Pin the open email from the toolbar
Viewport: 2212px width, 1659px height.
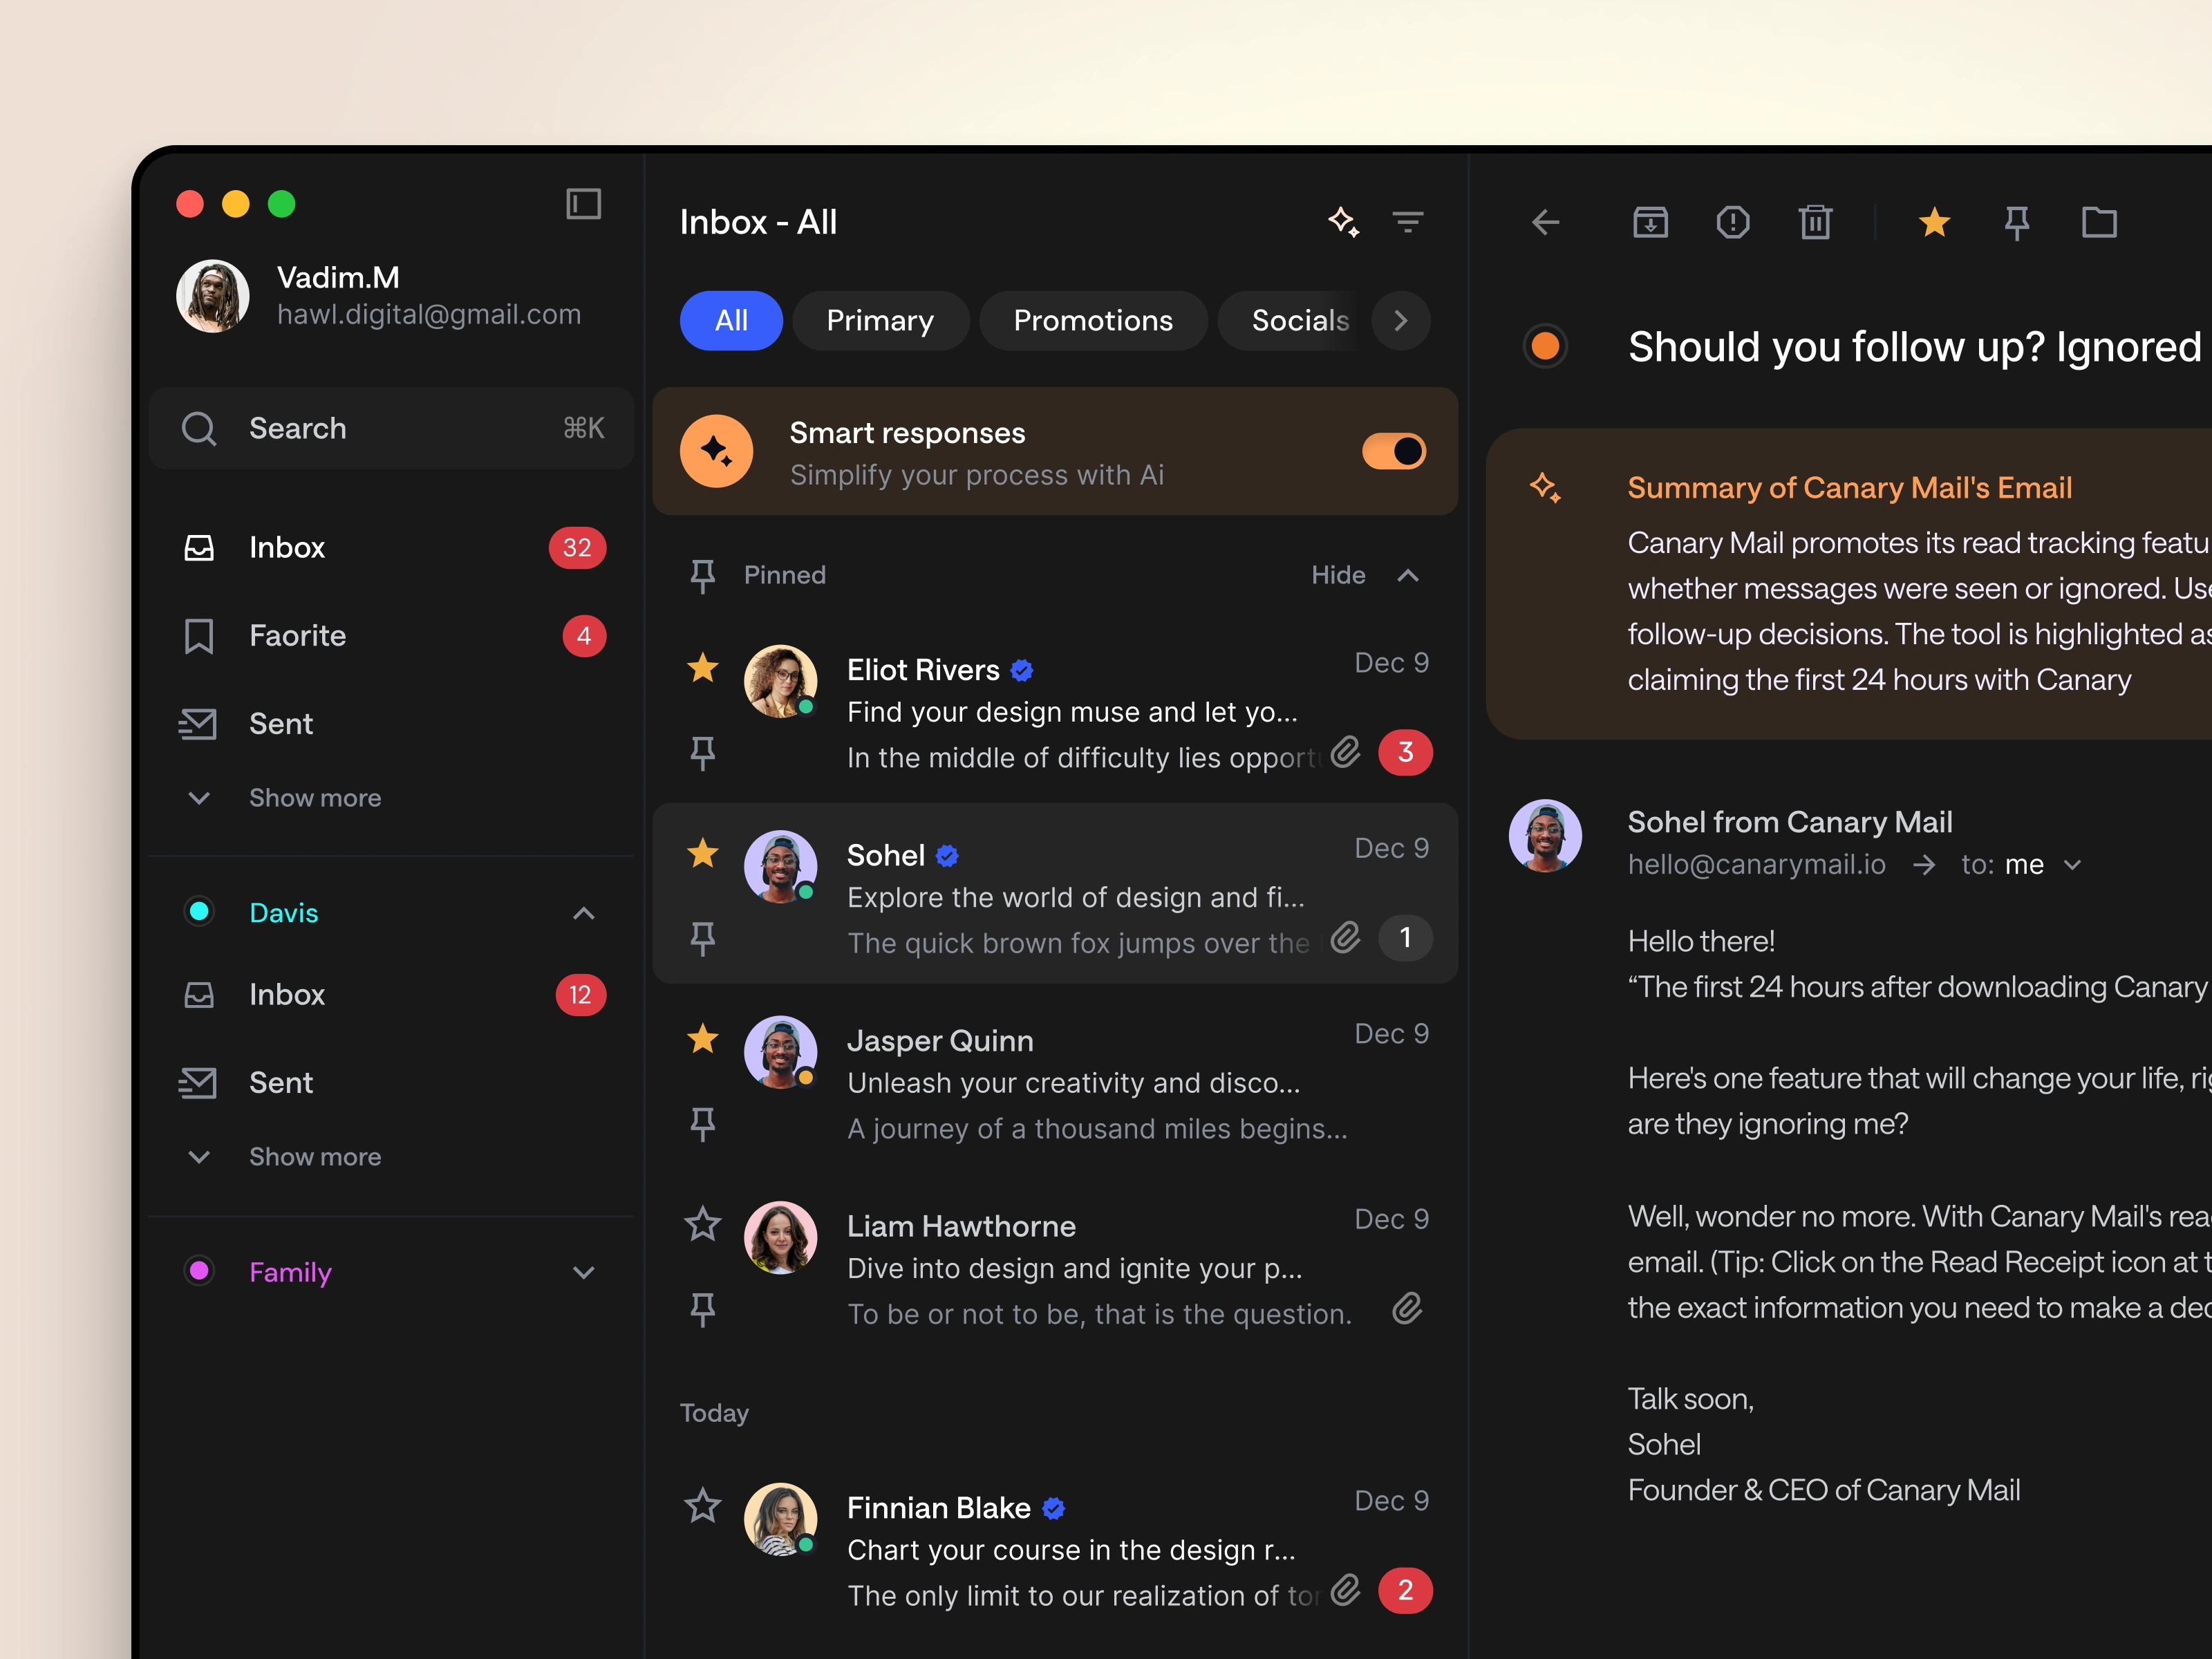(x=2017, y=222)
